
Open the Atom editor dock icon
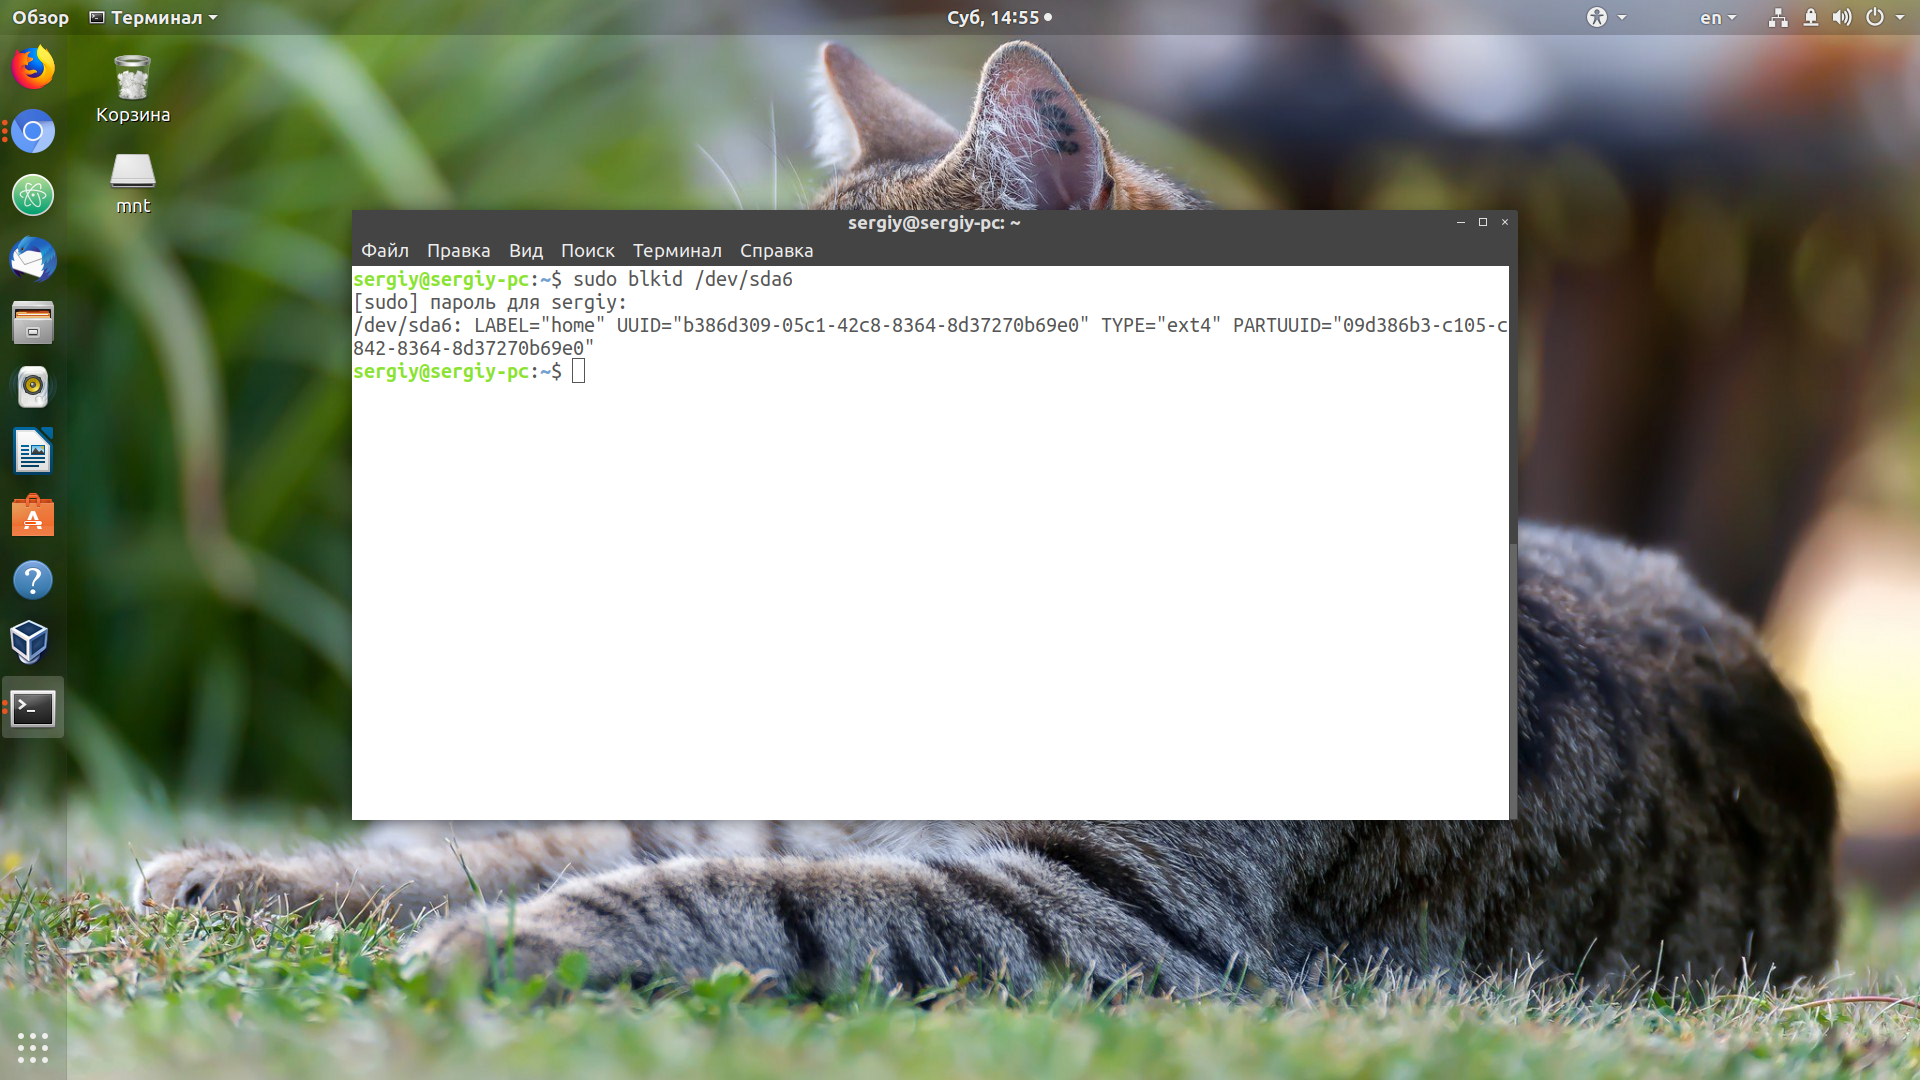[x=33, y=195]
